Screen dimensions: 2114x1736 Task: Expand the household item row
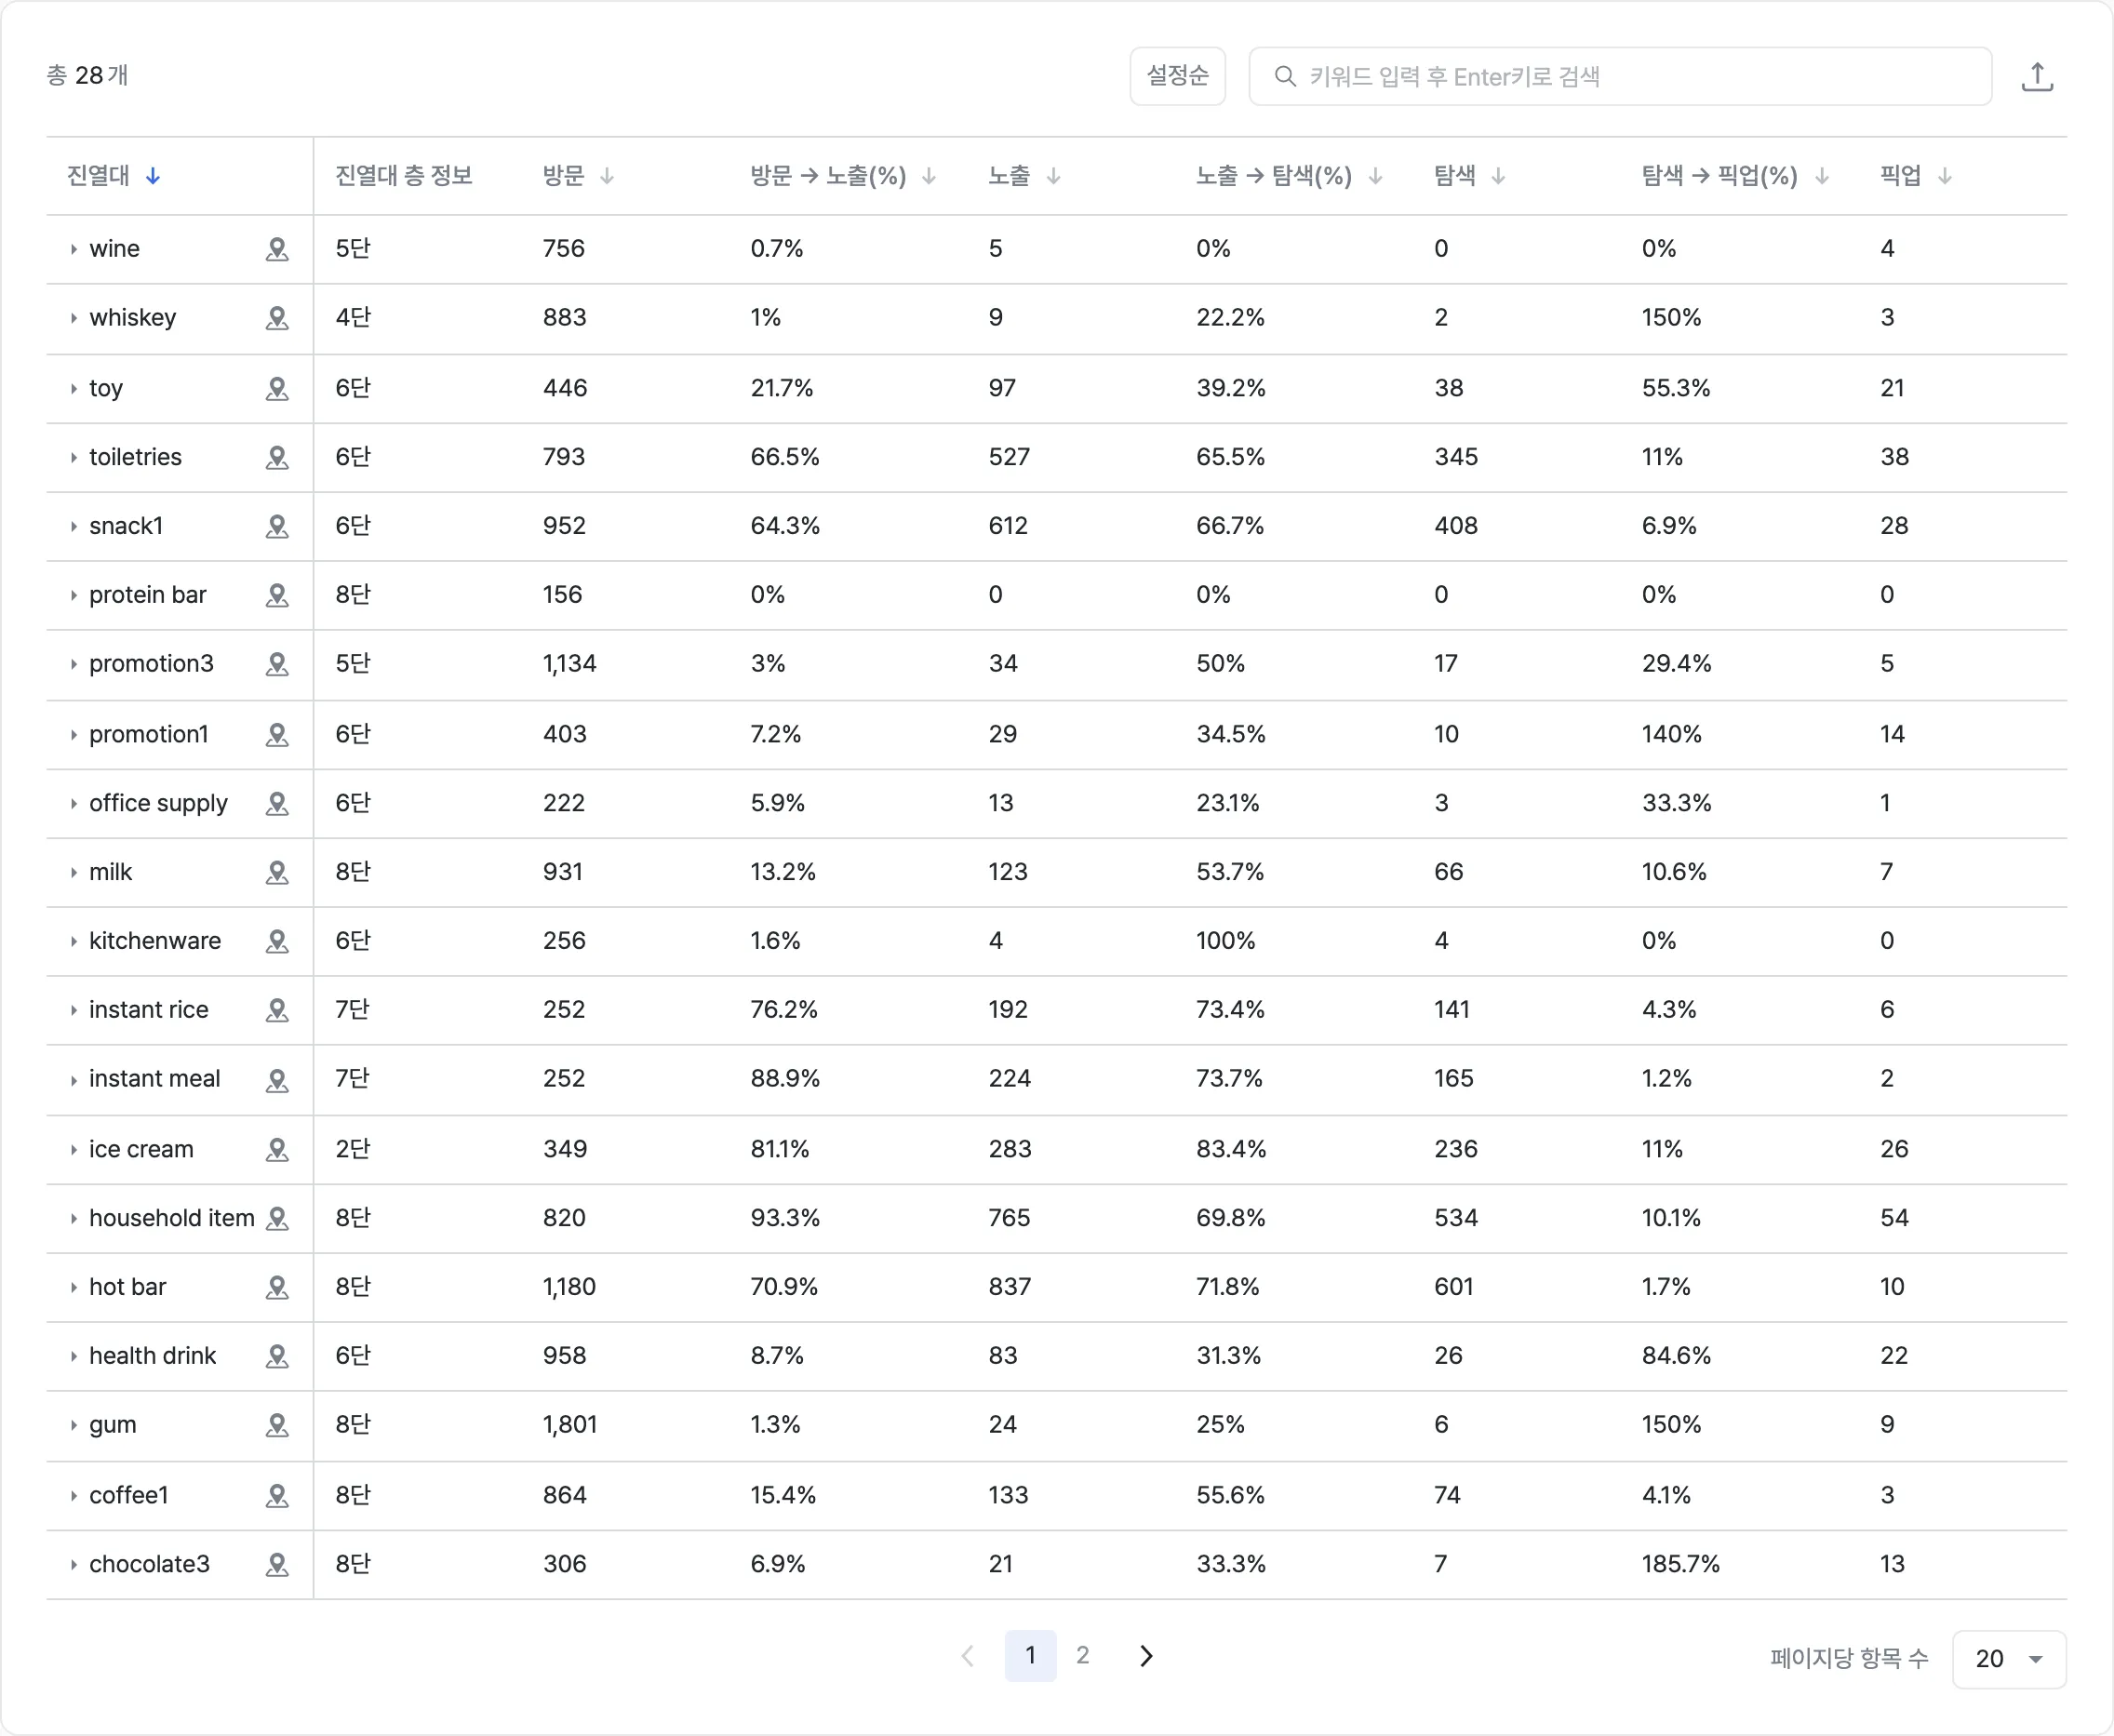[73, 1218]
